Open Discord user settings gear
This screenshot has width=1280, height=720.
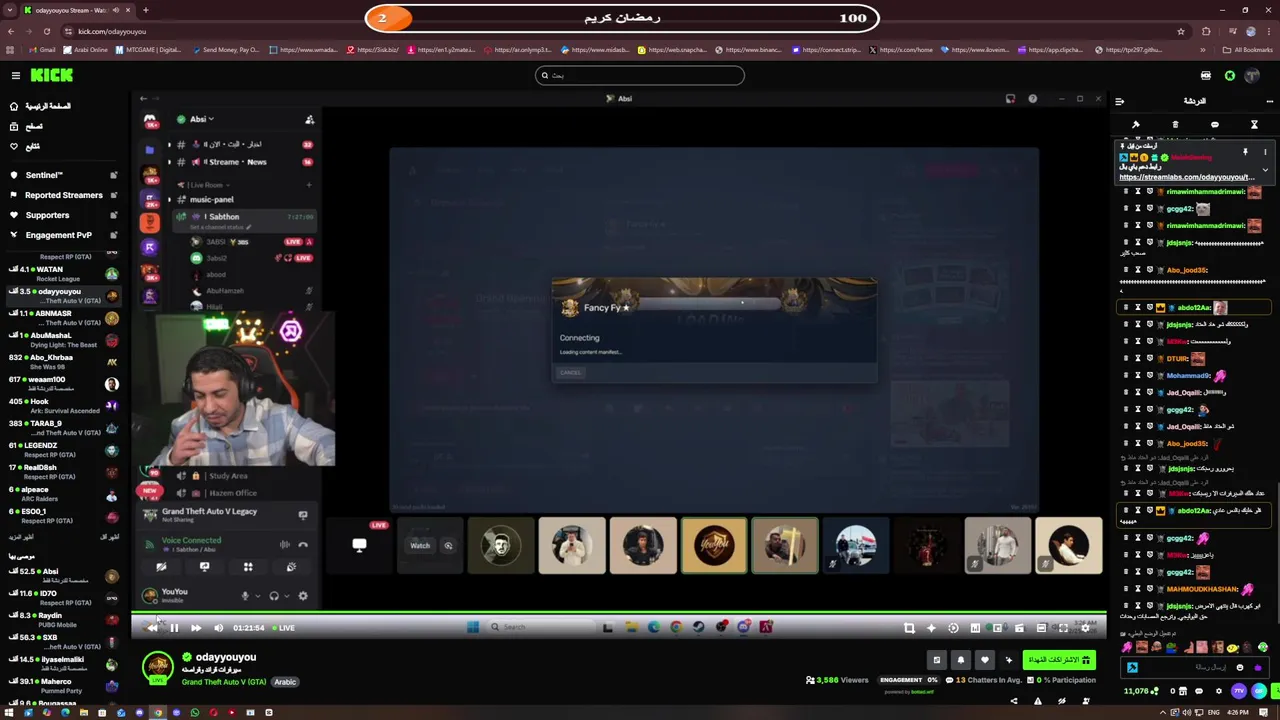[303, 596]
